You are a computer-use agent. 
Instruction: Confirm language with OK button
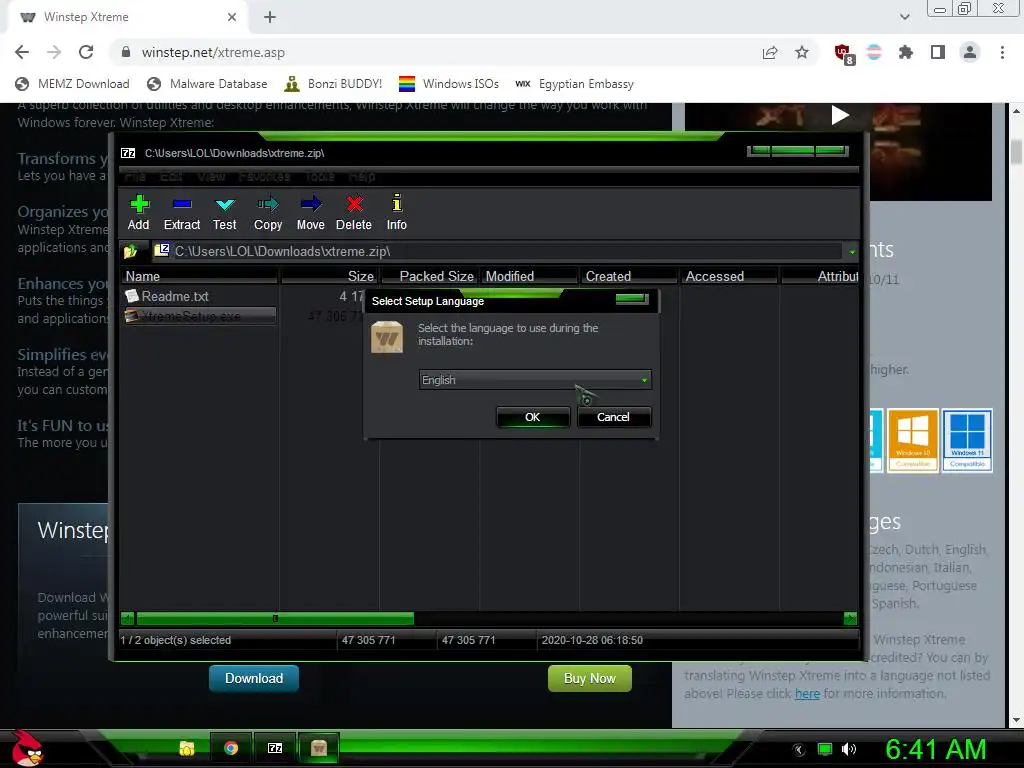tap(533, 417)
